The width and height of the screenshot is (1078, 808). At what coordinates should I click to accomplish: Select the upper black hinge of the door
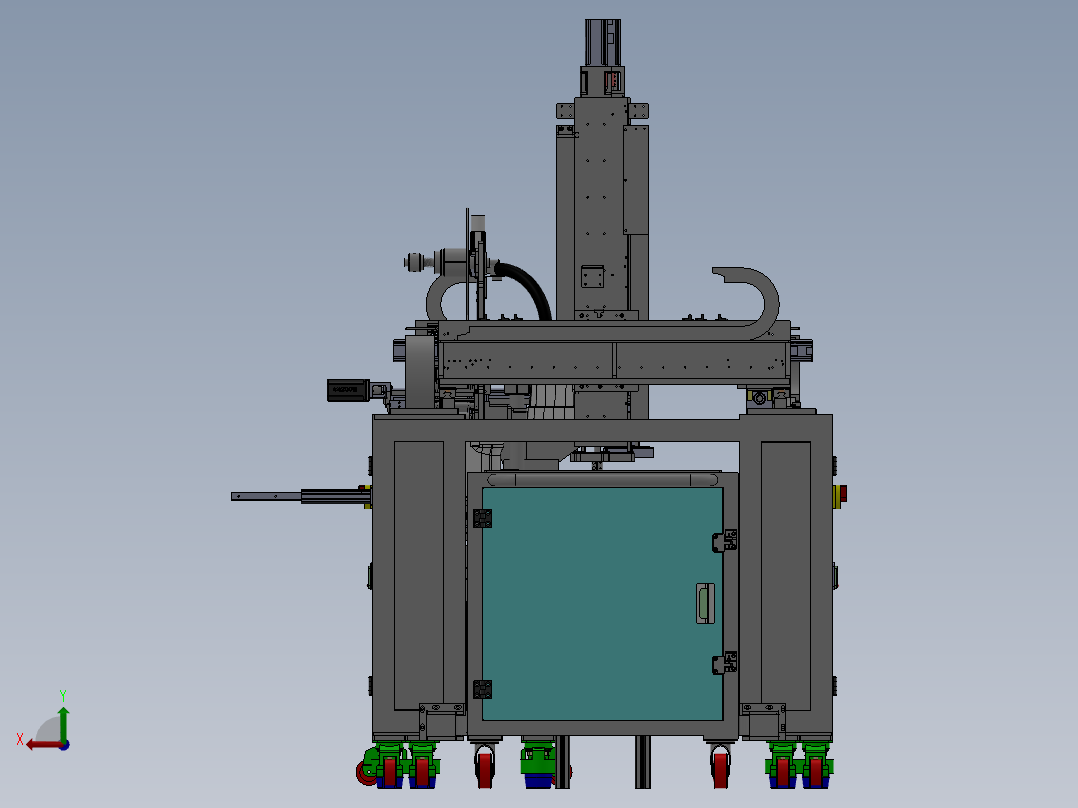tap(483, 518)
